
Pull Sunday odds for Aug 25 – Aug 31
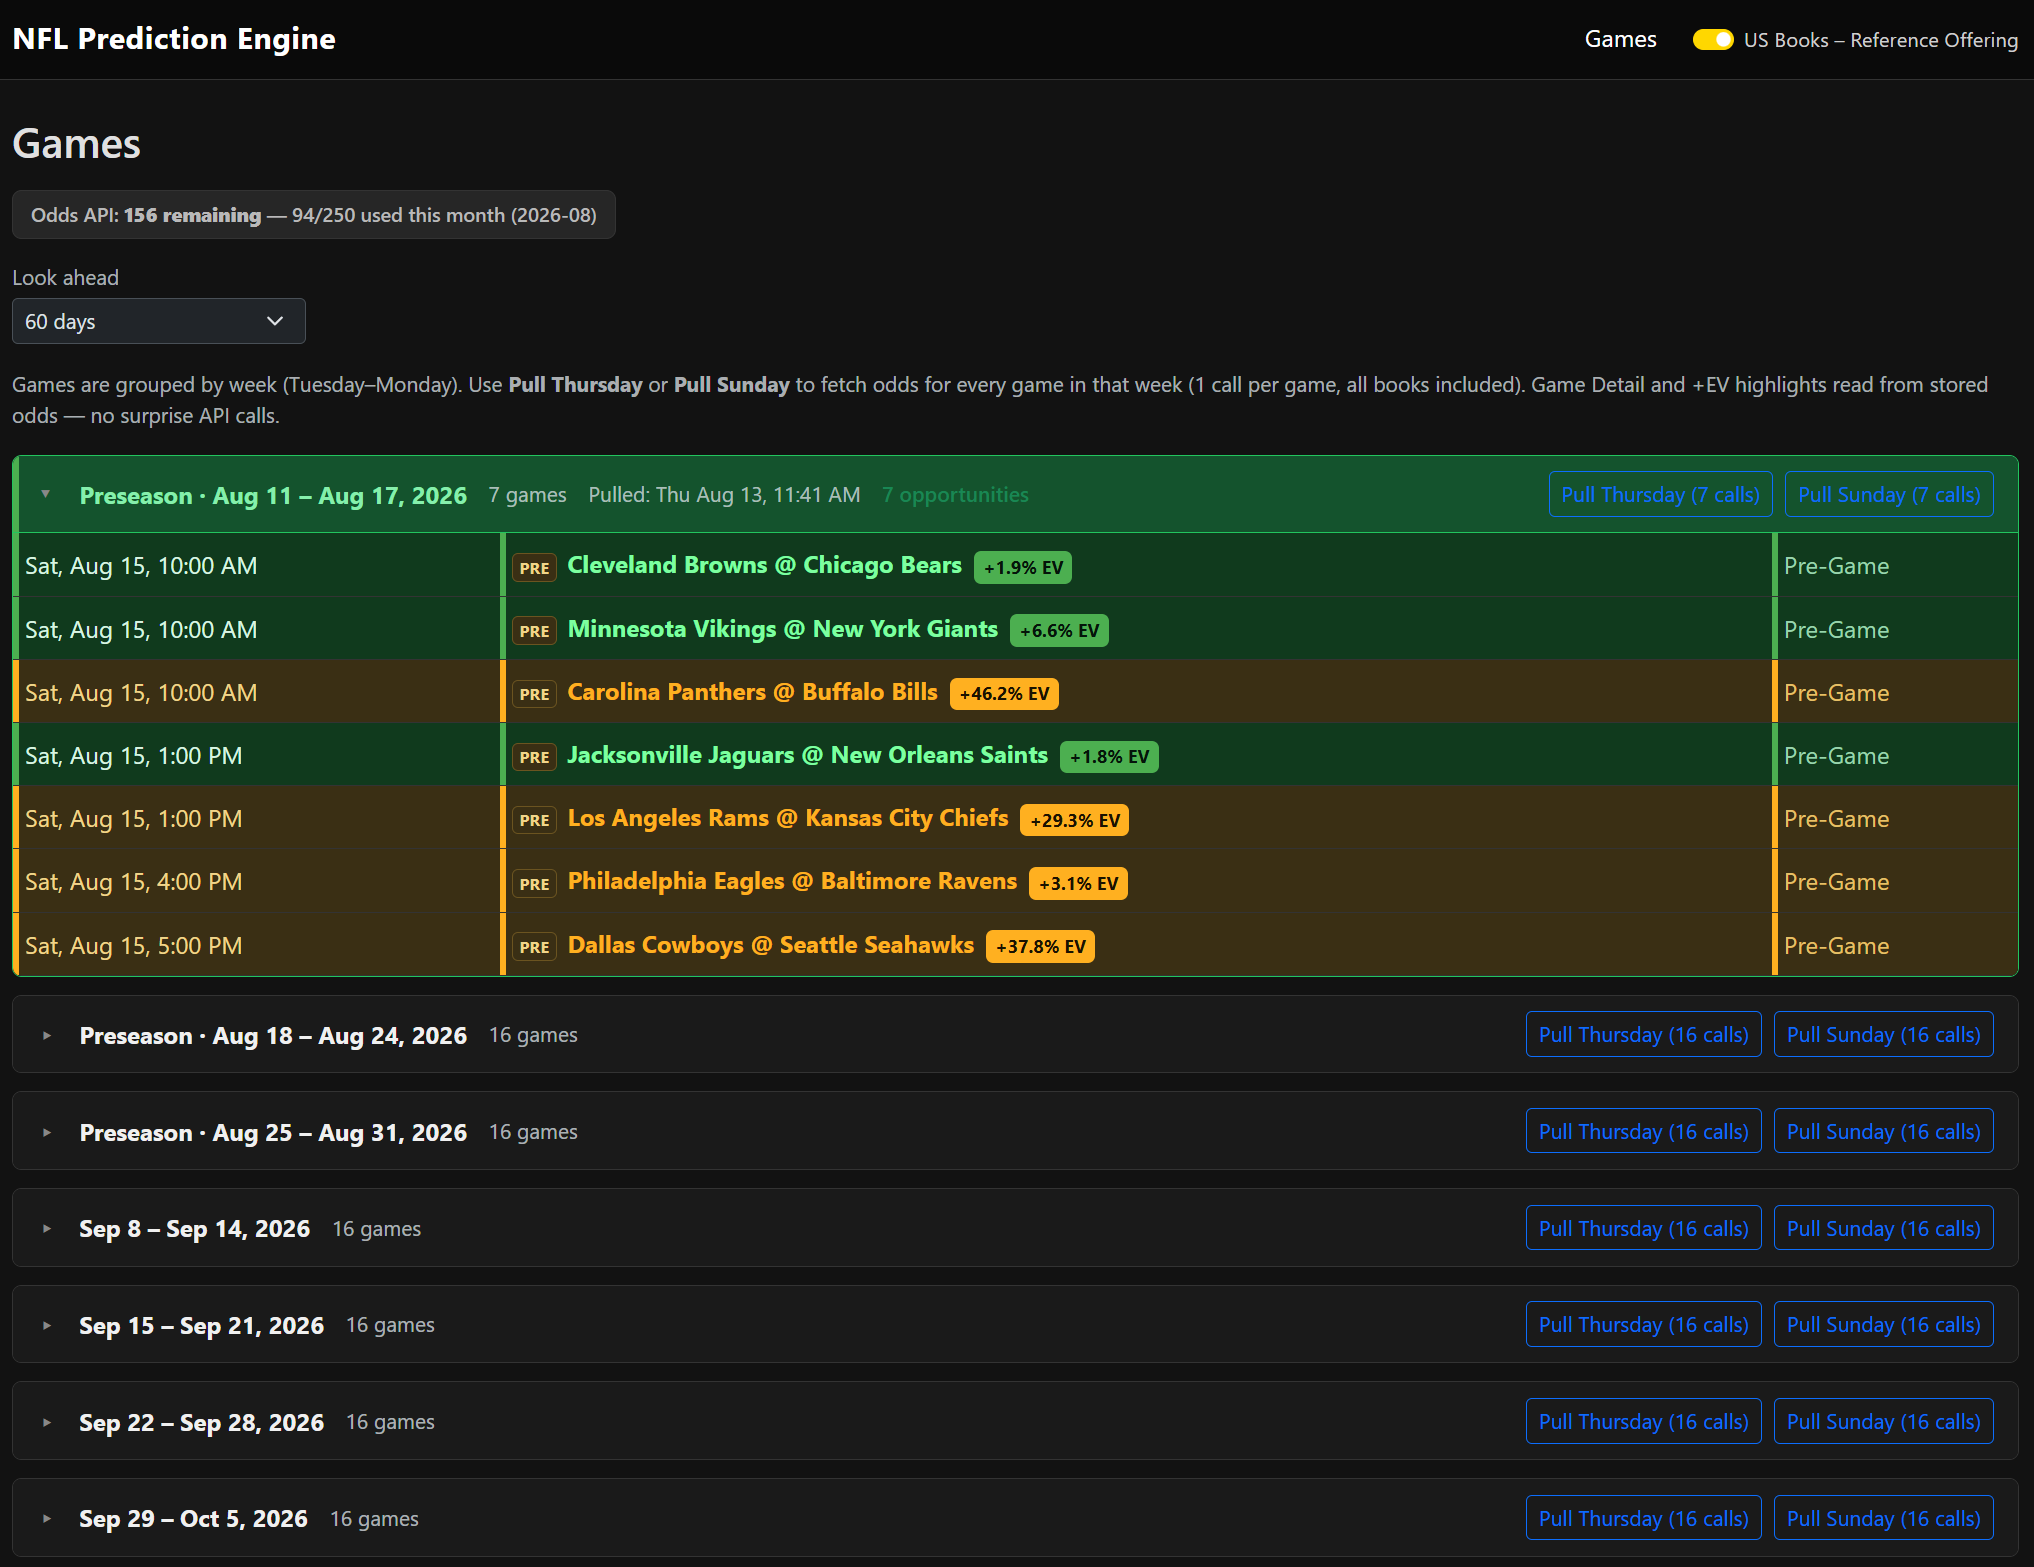pyautogui.click(x=1883, y=1131)
